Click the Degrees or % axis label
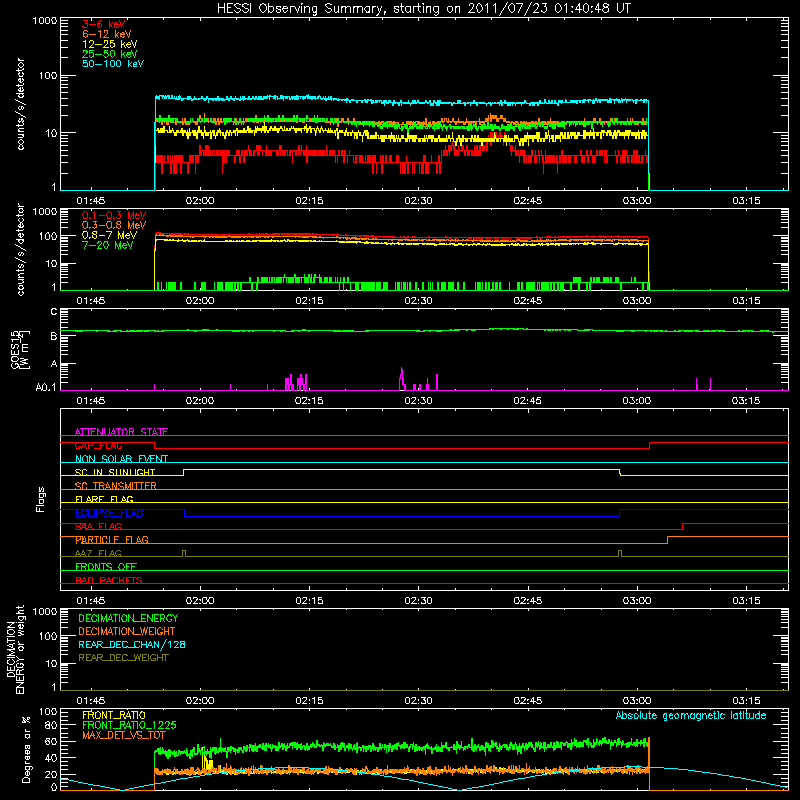Image resolution: width=800 pixels, height=800 pixels. point(26,749)
